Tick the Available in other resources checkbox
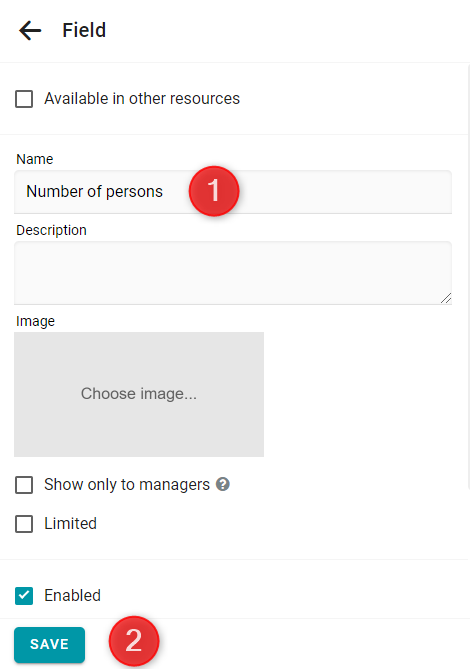The image size is (470, 669). tap(24, 99)
